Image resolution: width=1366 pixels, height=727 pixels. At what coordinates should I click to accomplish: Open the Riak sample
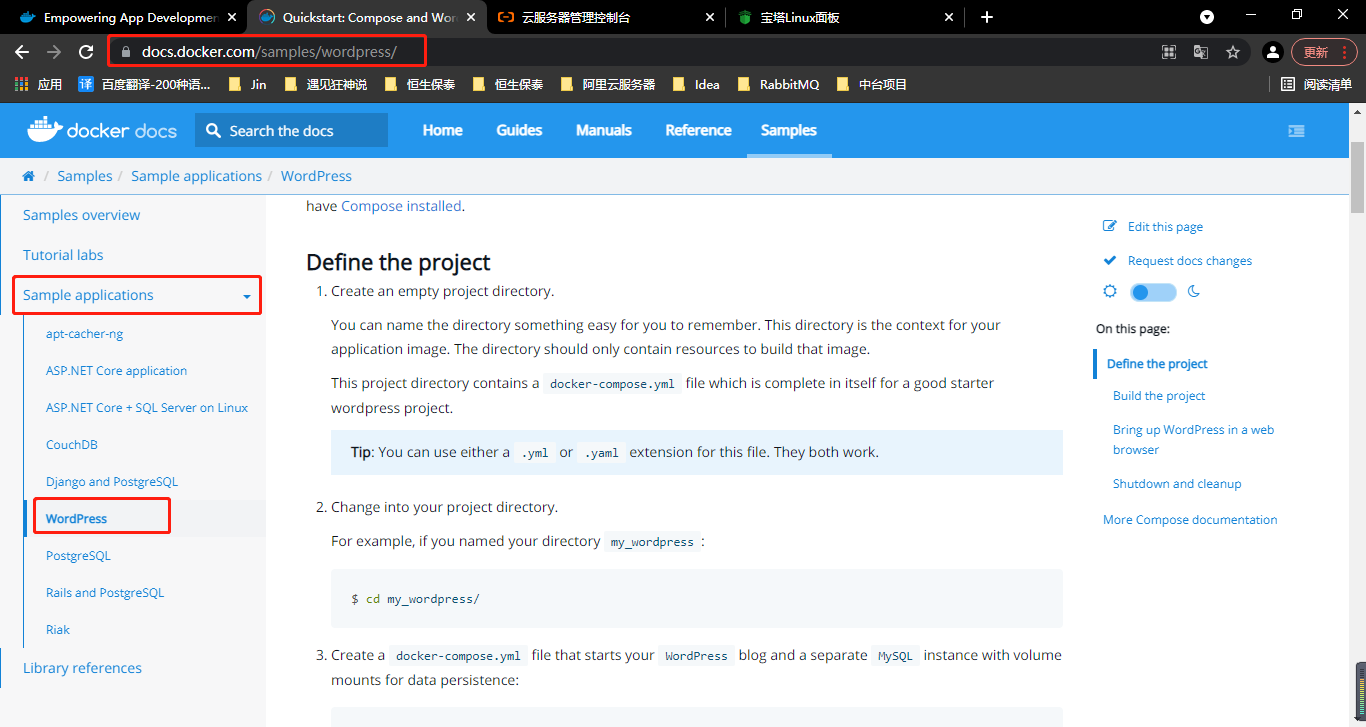[58, 630]
